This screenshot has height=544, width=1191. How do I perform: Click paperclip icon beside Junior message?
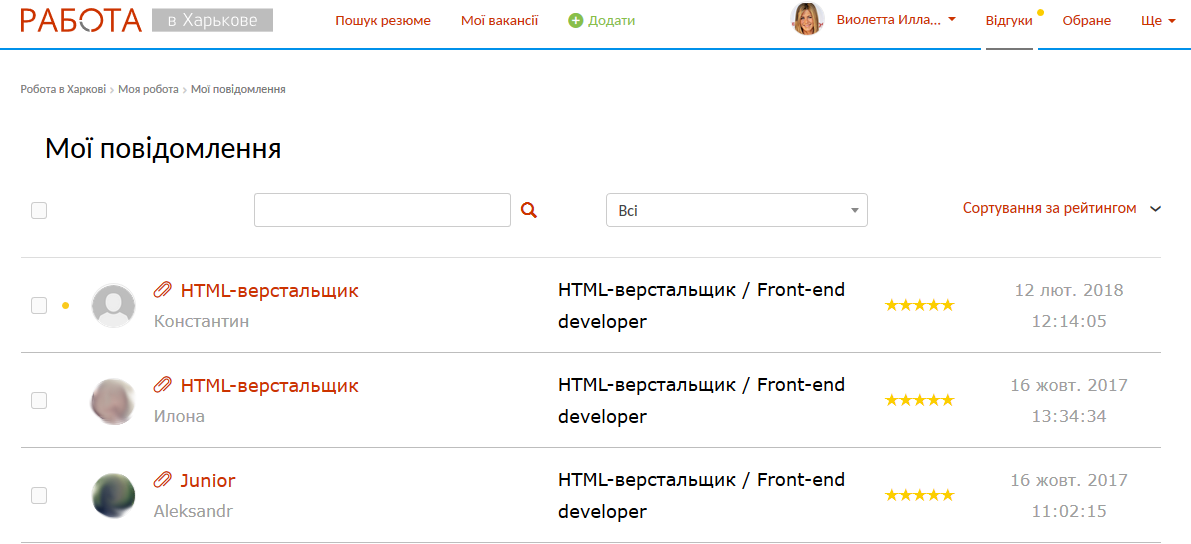[x=162, y=480]
